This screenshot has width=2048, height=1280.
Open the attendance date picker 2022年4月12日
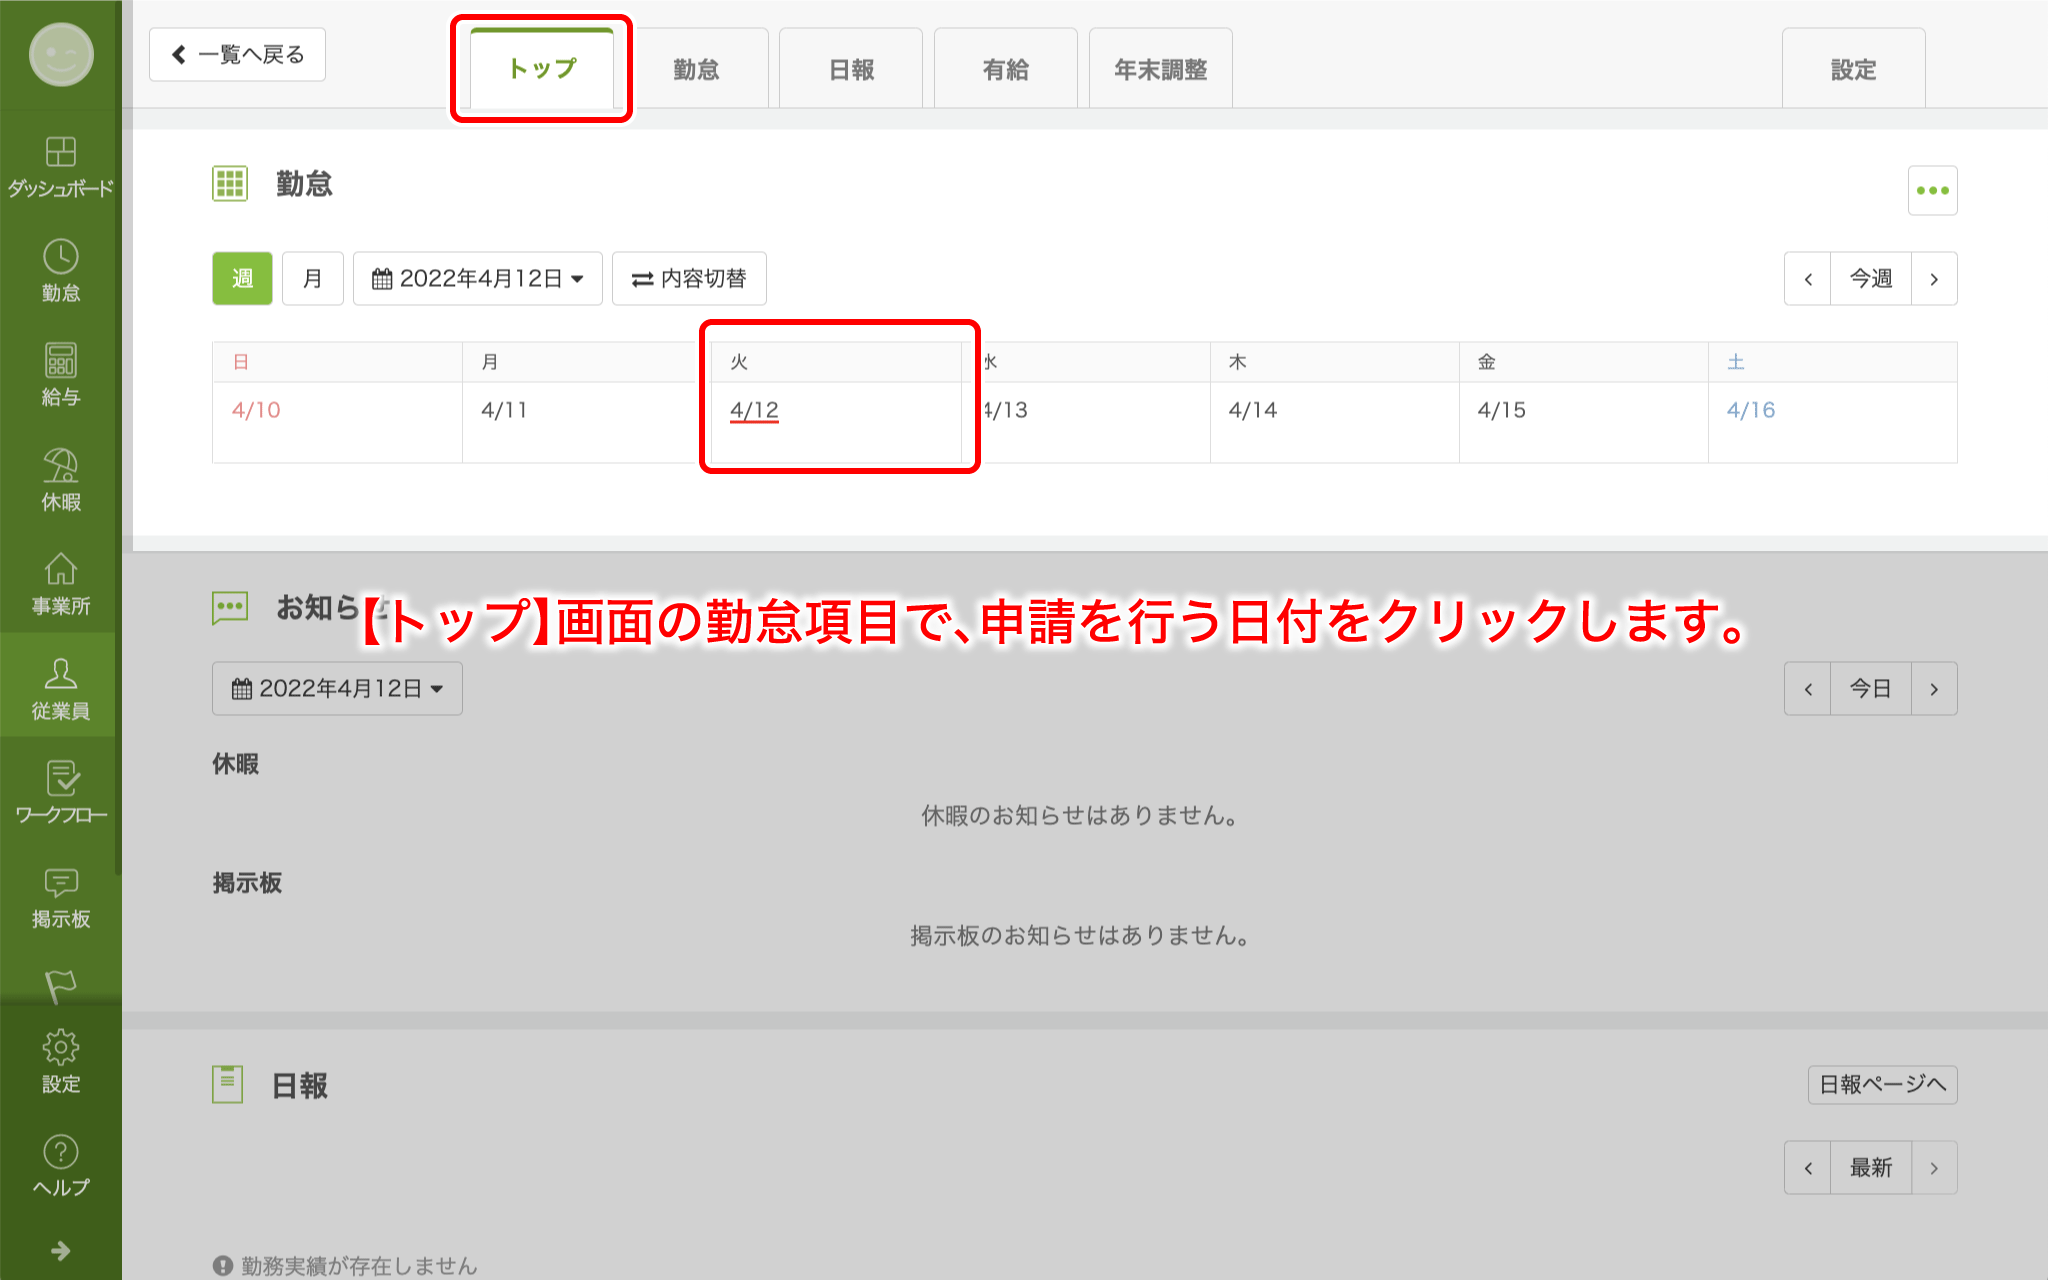tap(477, 279)
